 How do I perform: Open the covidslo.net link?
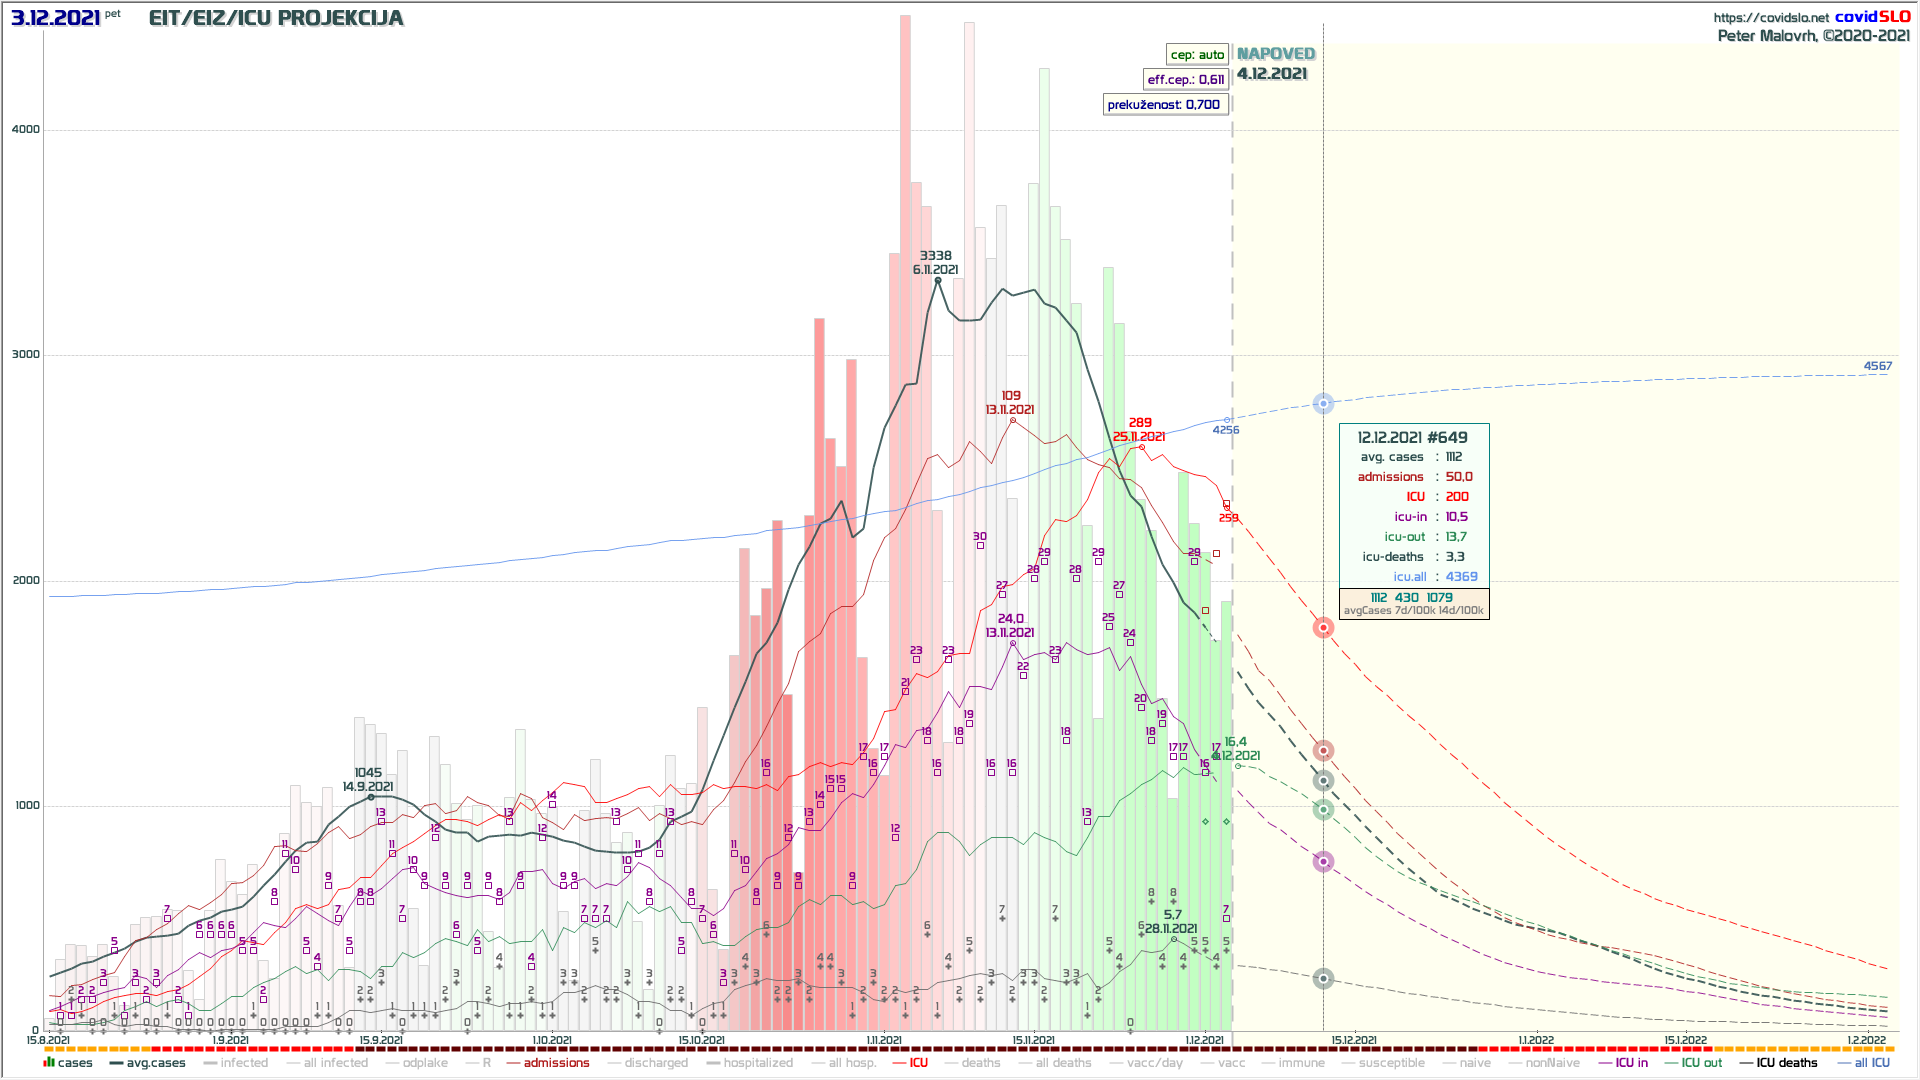pyautogui.click(x=1770, y=17)
